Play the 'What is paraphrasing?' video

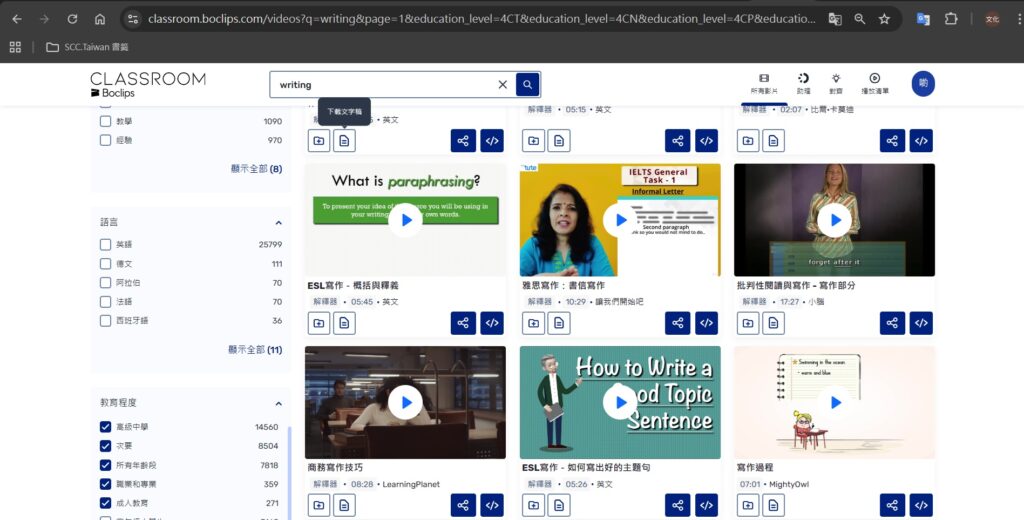(x=405, y=220)
